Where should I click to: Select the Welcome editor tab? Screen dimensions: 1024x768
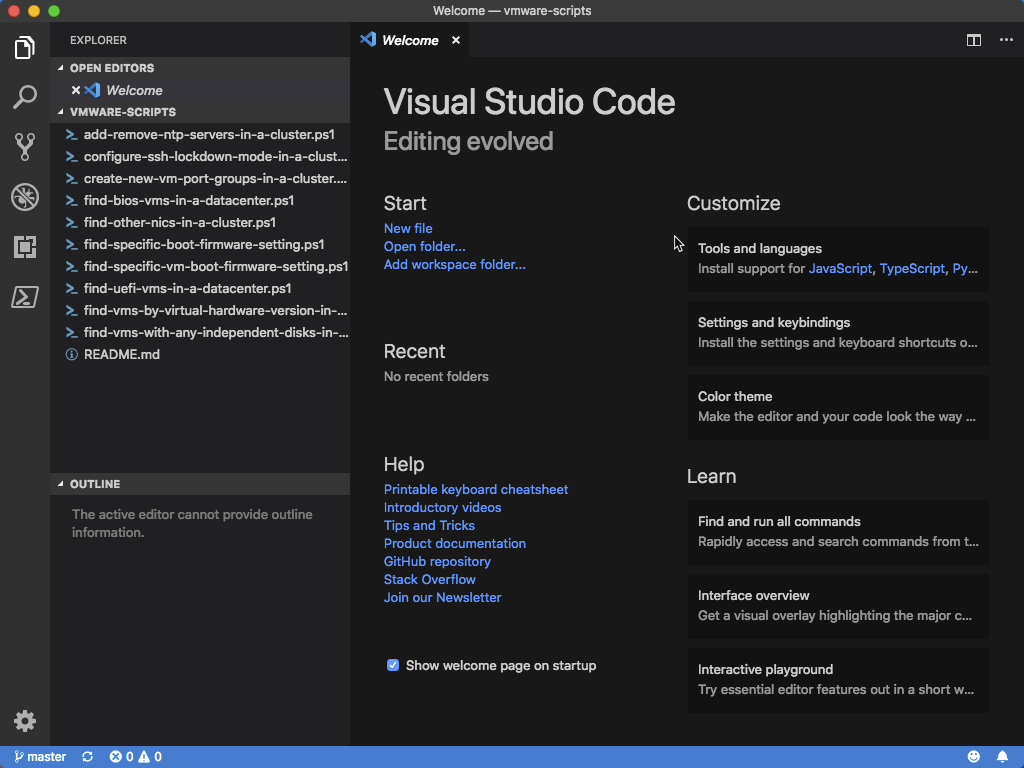[410, 40]
